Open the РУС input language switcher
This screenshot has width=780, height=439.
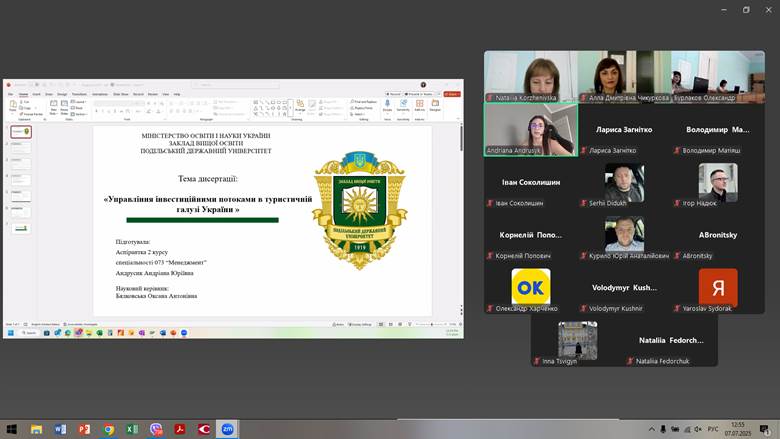713,429
